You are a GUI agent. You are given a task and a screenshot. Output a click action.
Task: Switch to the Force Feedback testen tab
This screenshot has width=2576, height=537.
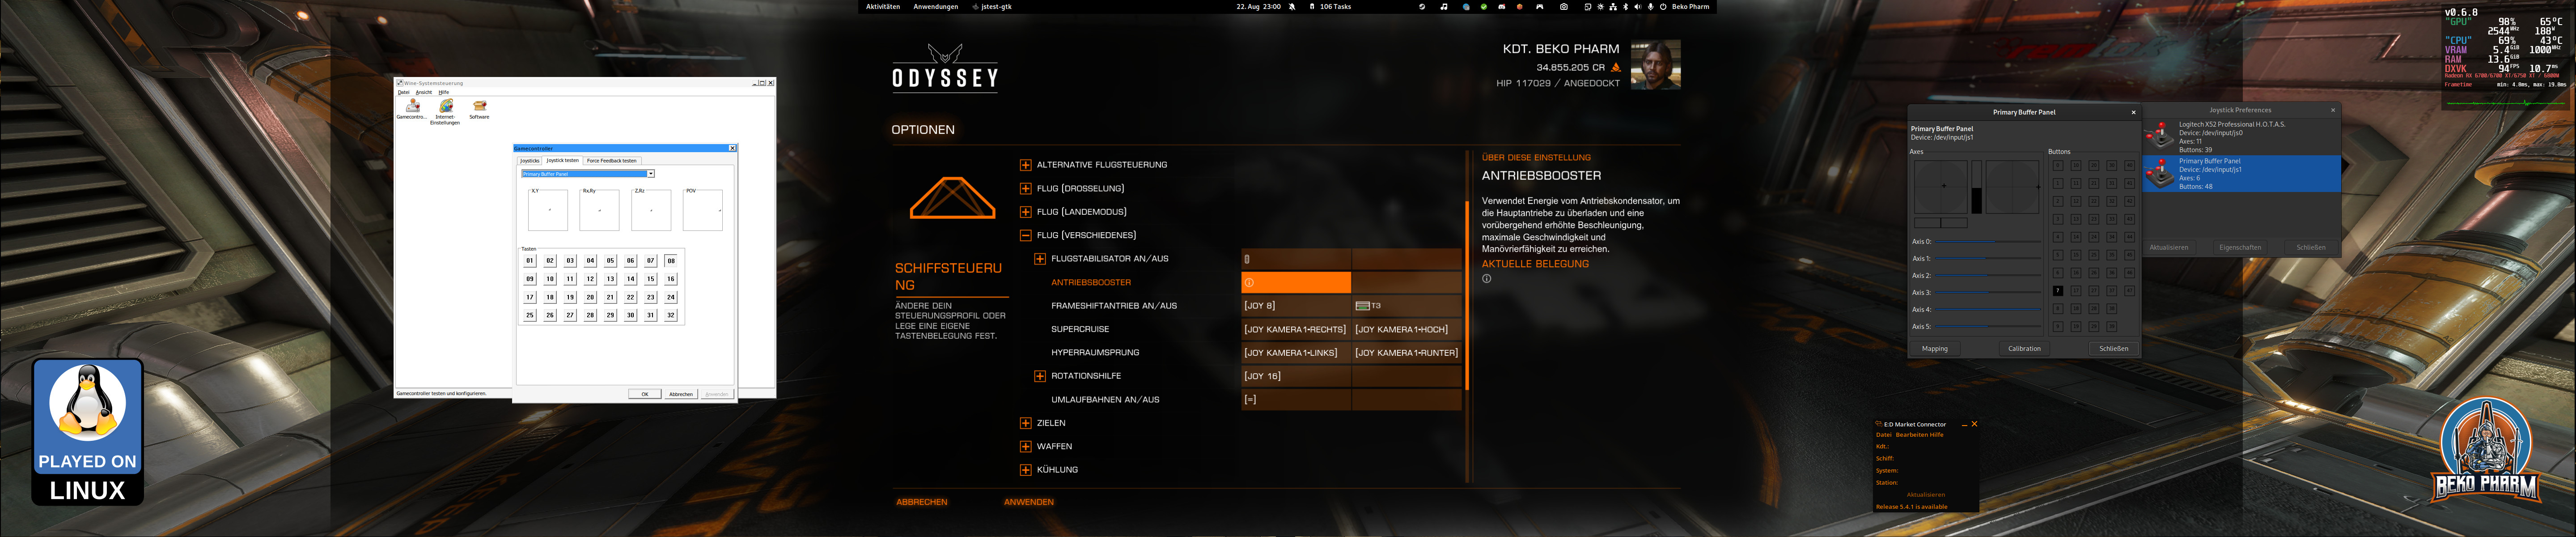coord(611,160)
